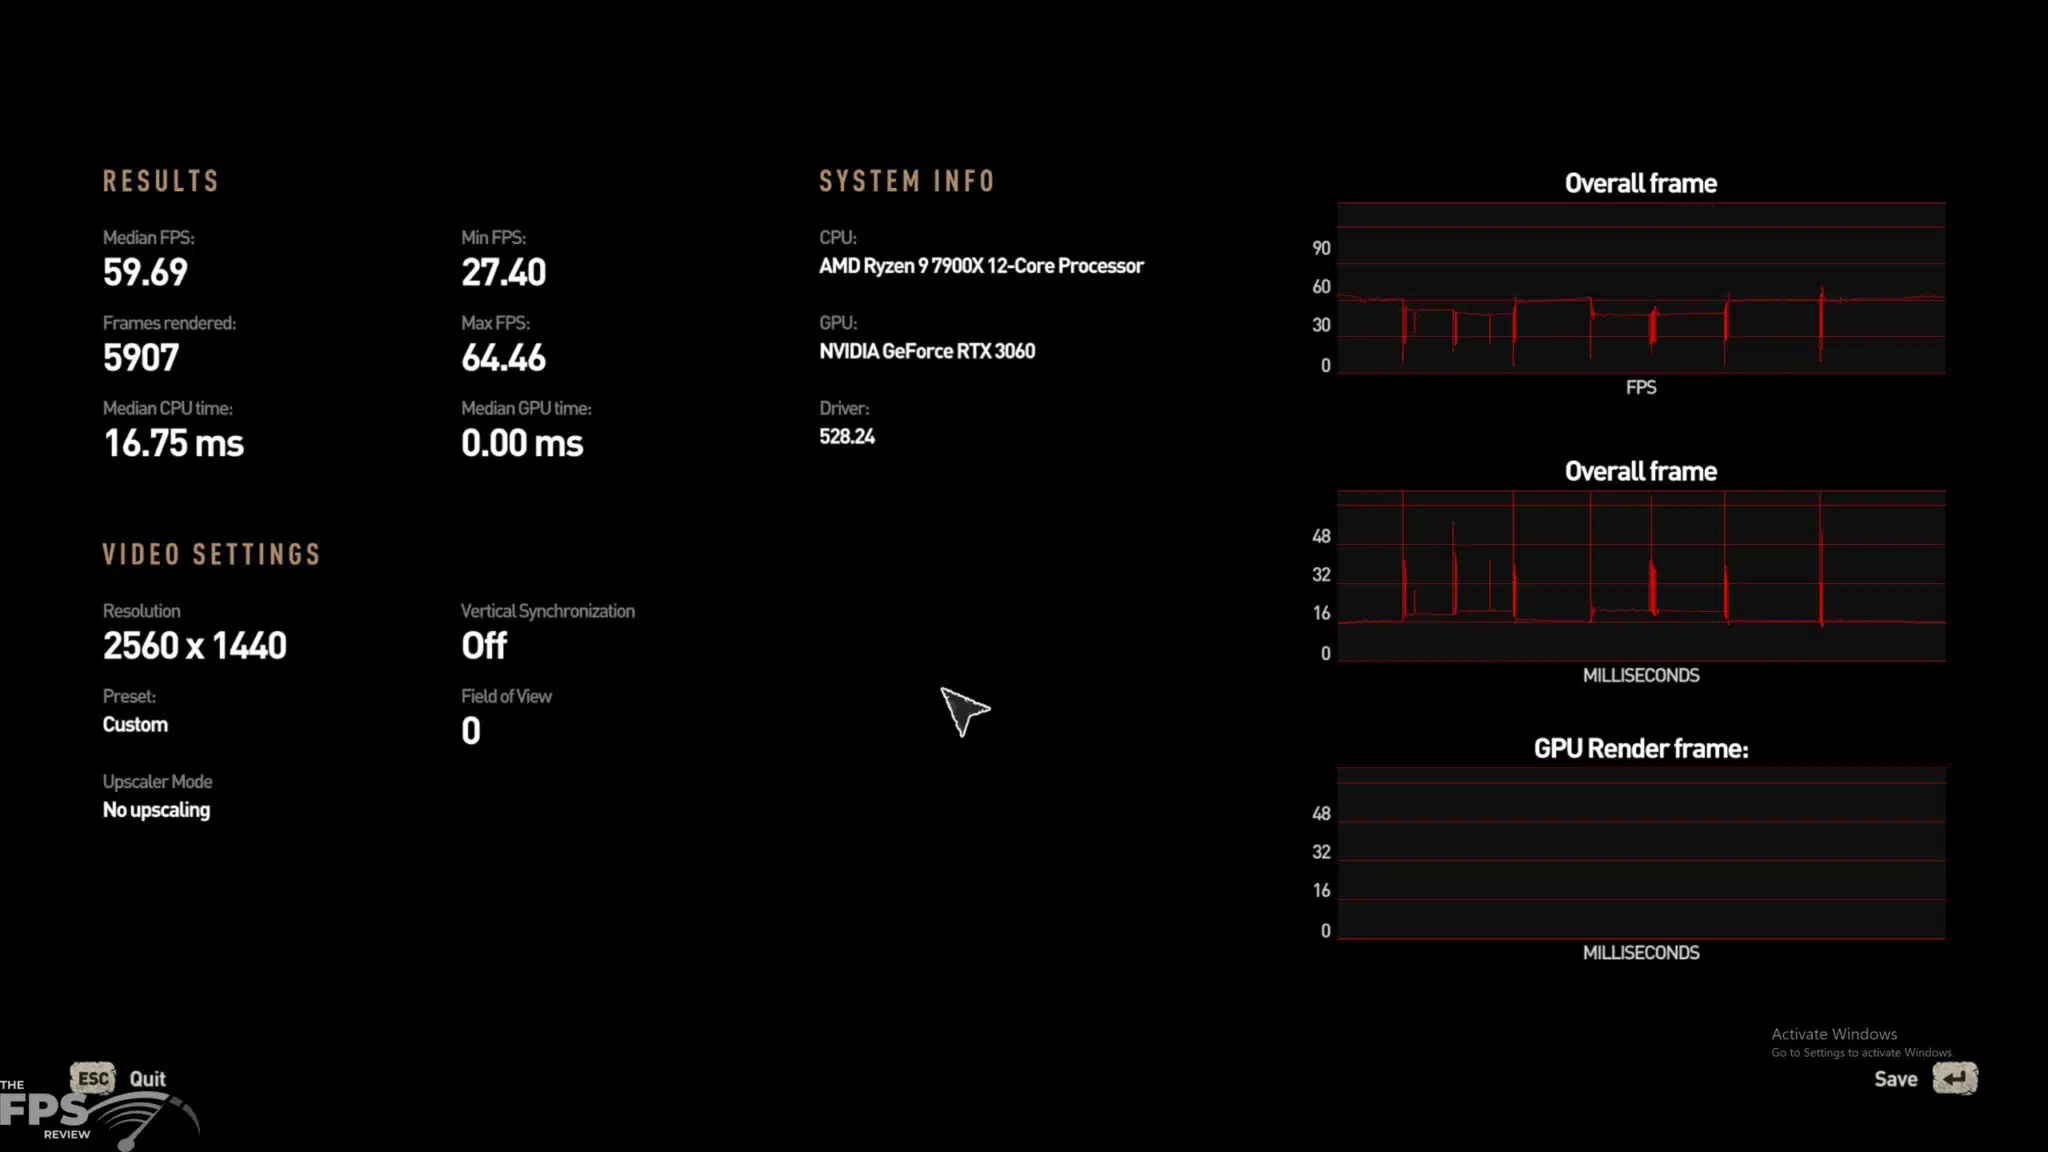
Task: Click the Min FPS value 27.40
Action: point(503,272)
